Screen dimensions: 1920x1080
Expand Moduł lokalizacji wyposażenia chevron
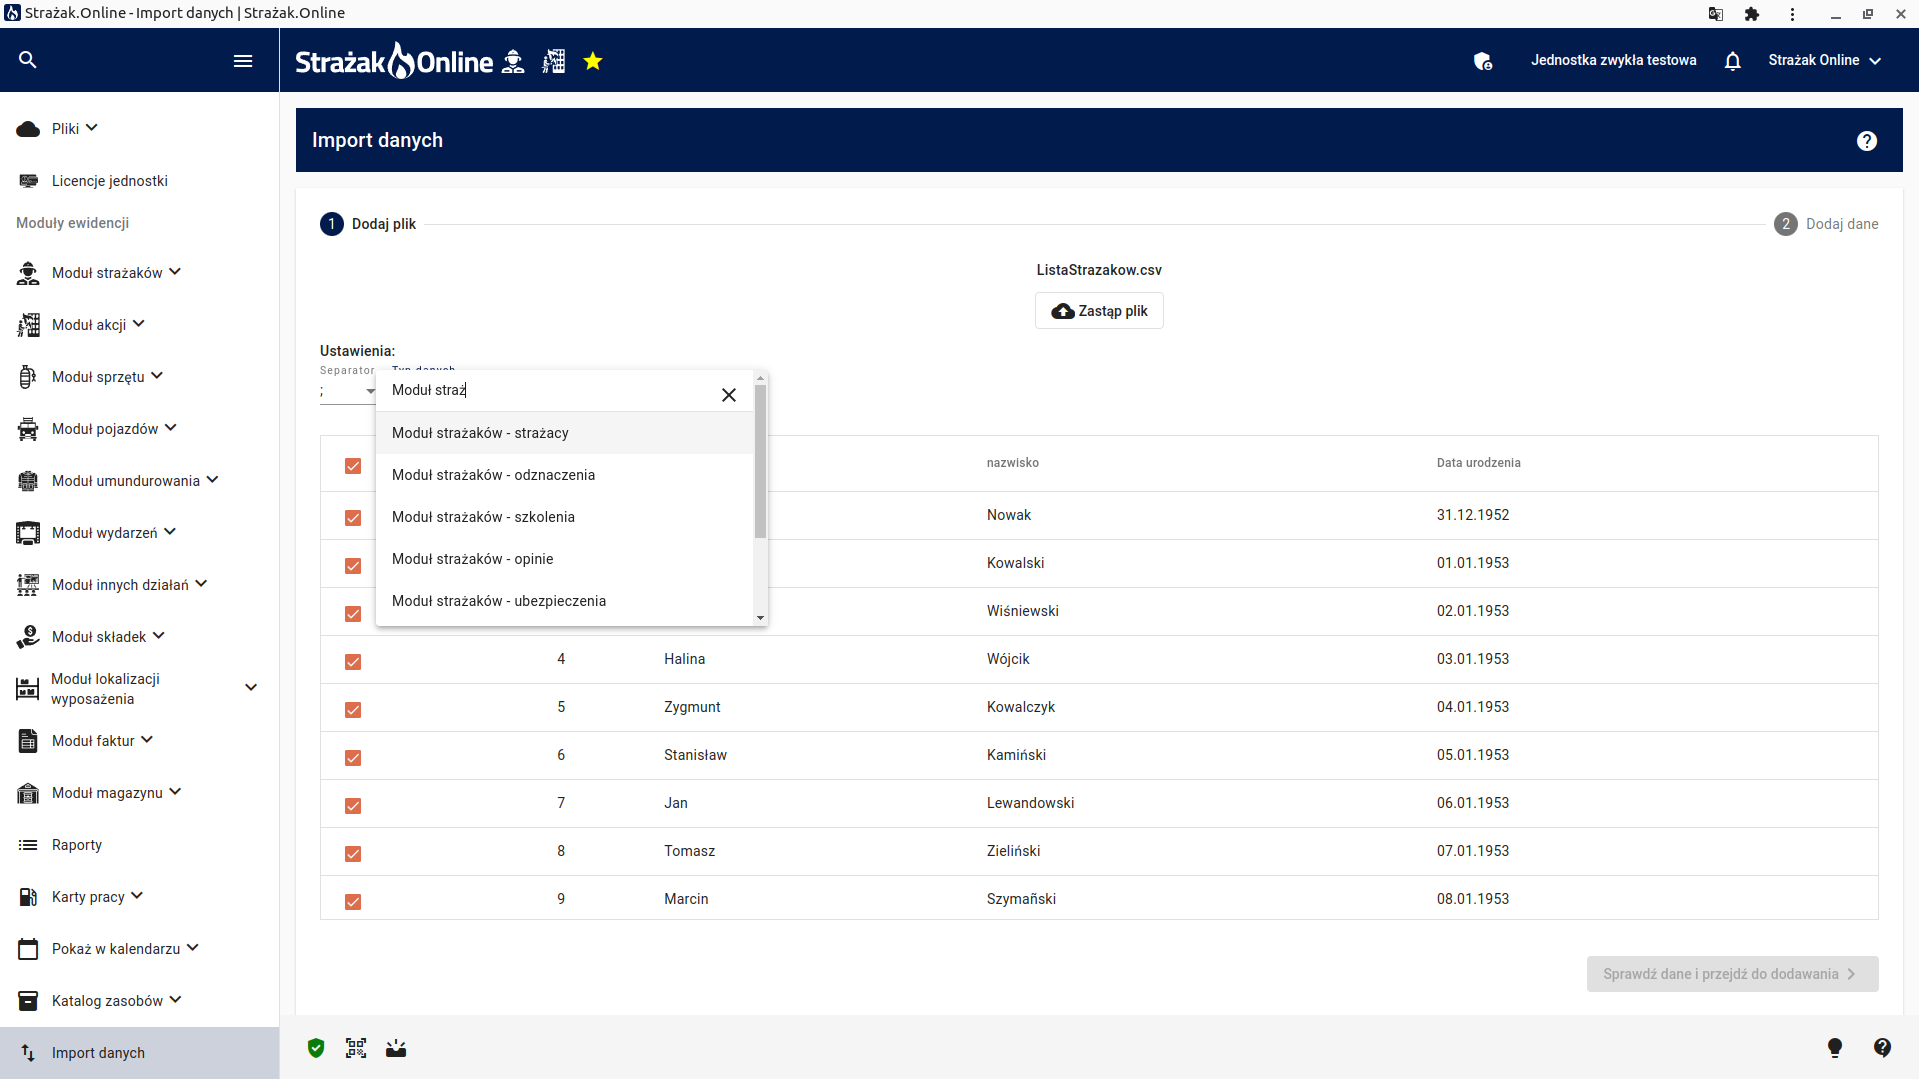[x=251, y=688]
